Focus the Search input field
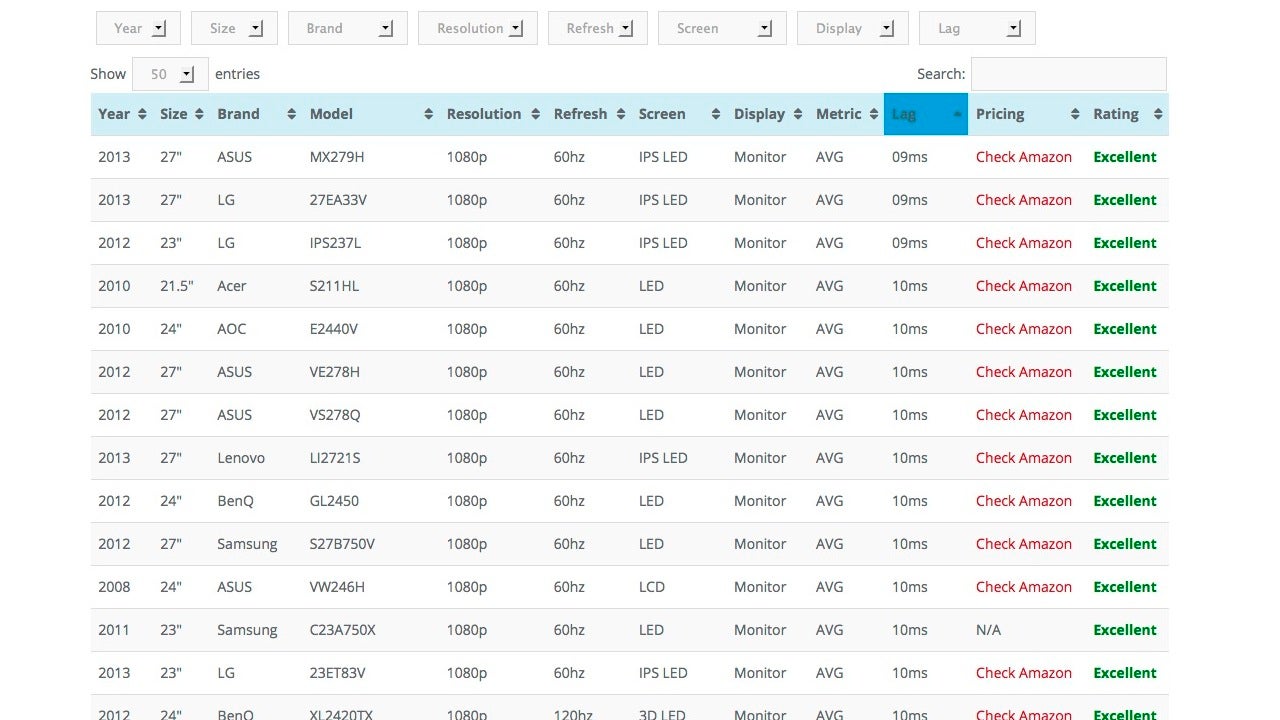The image size is (1280, 720). [1068, 74]
